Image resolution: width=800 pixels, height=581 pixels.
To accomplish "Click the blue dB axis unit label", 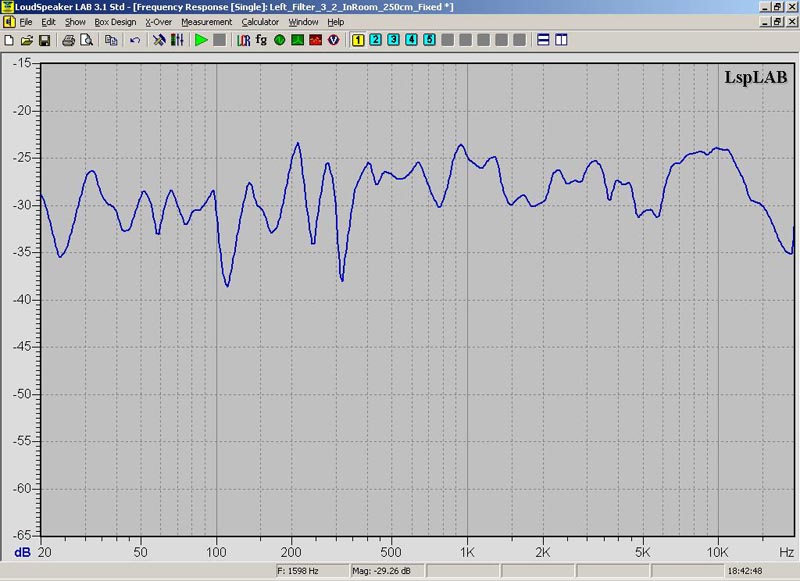I will (x=22, y=552).
